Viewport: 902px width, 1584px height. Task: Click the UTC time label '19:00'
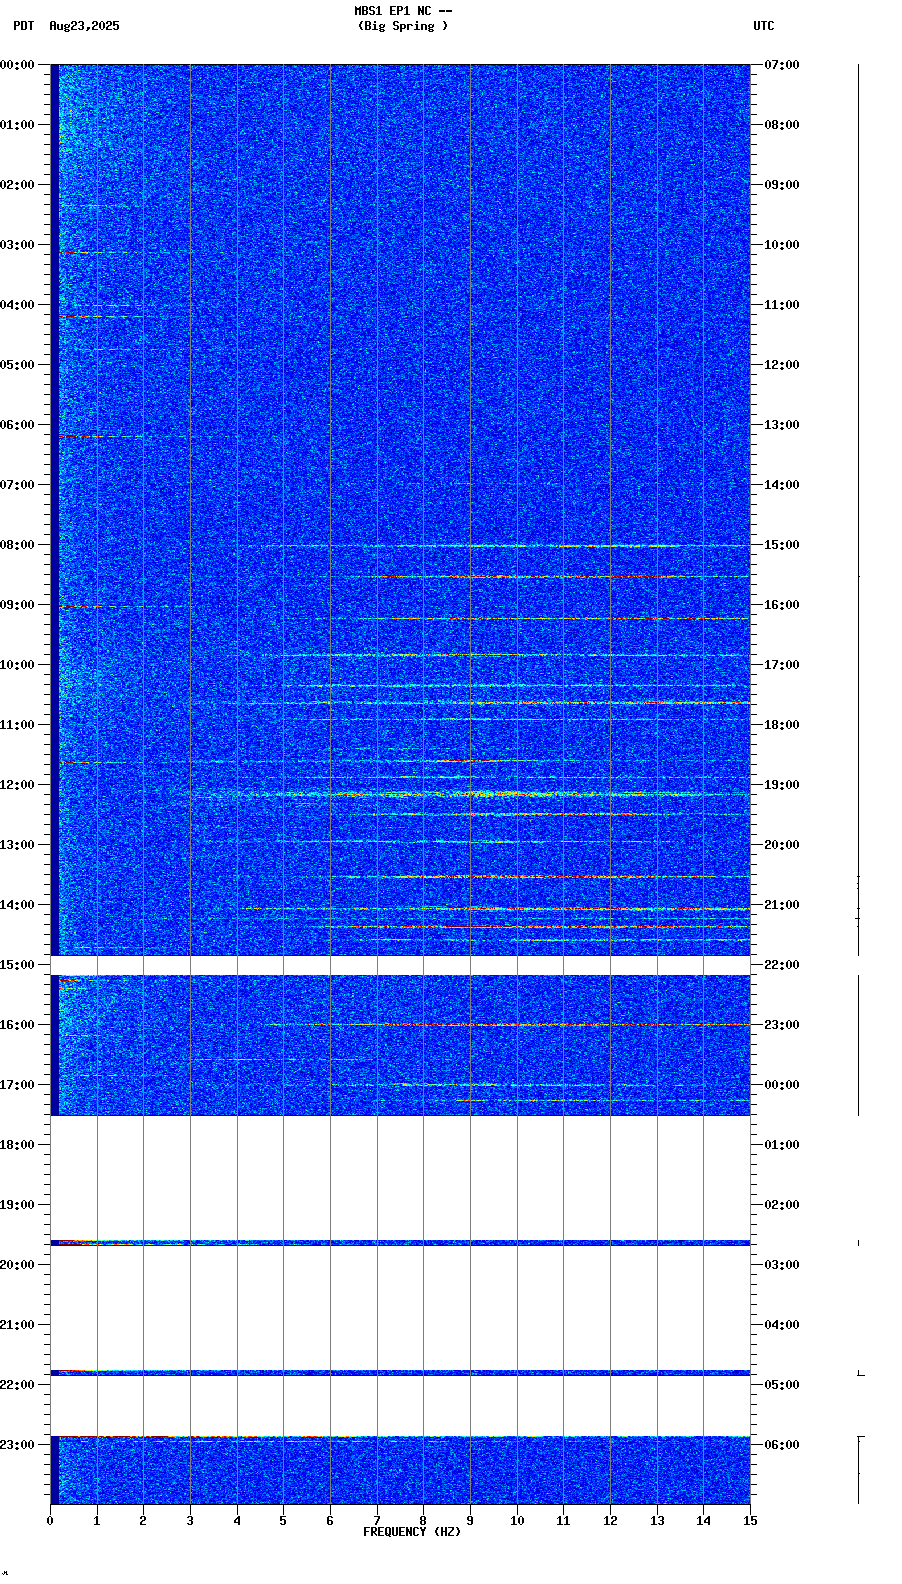[782, 785]
